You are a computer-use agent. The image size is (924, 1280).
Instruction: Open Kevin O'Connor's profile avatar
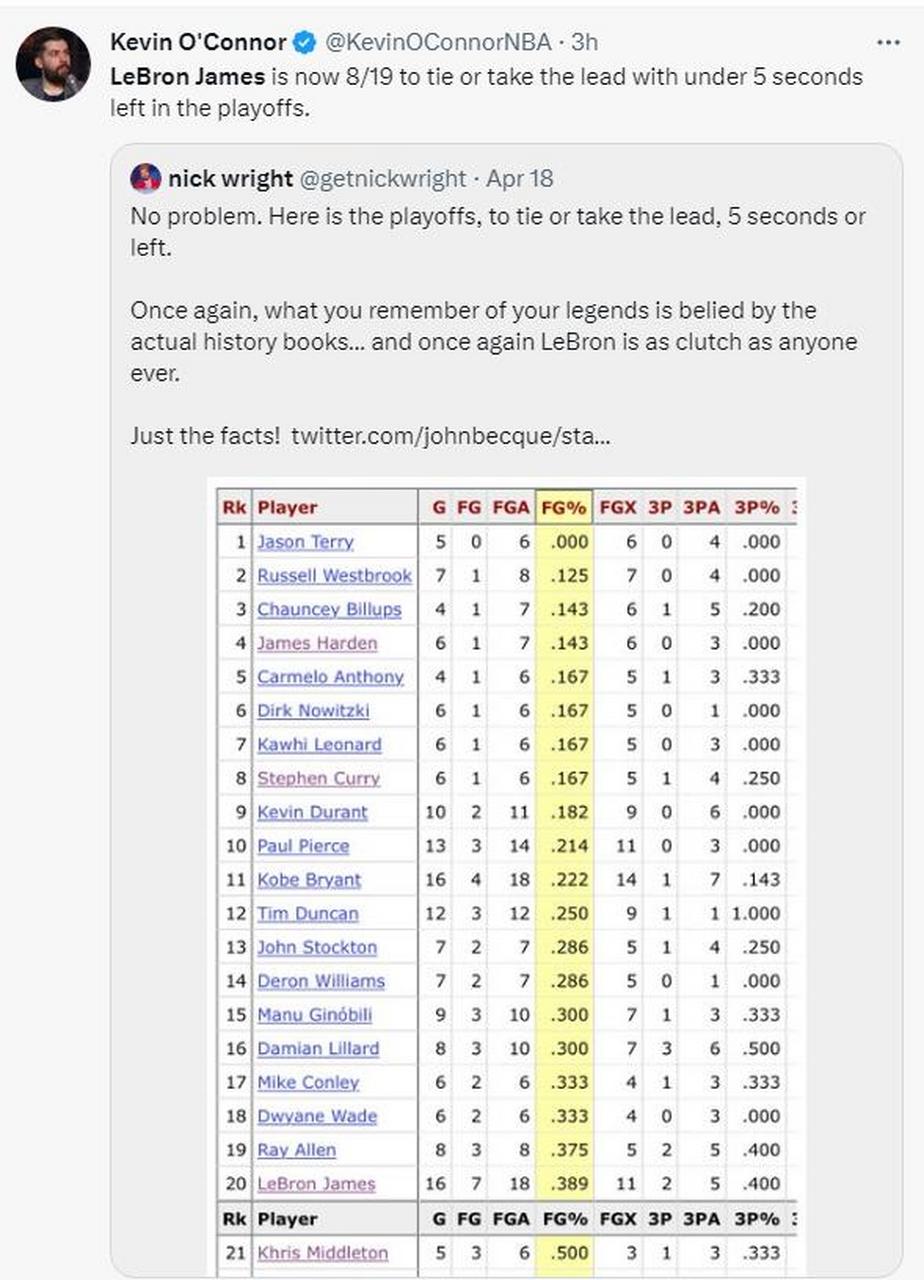tap(54, 64)
